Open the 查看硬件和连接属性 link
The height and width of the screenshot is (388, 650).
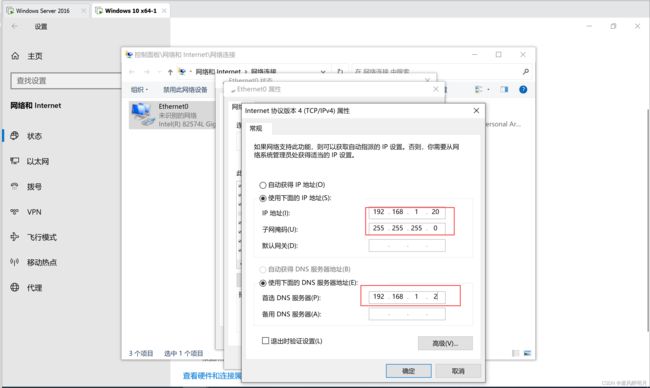point(213,376)
